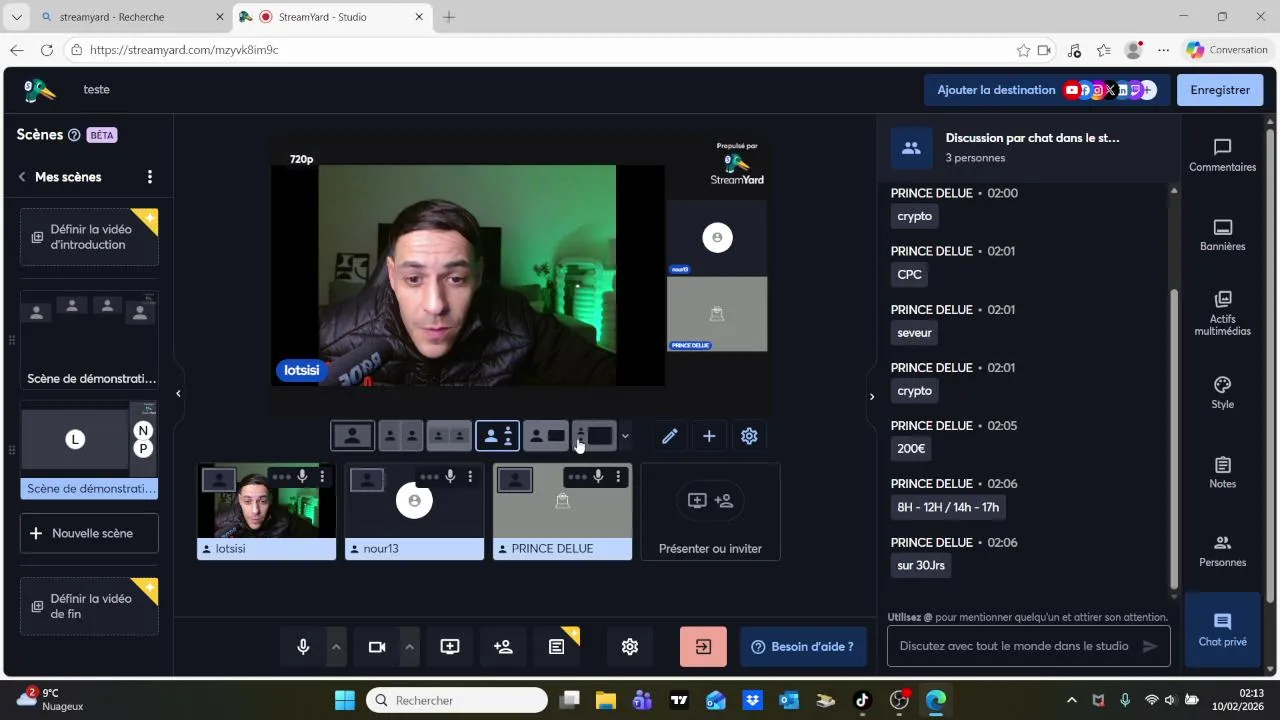The width and height of the screenshot is (1280, 720).
Task: Click Ajouter la destination button
Action: click(1045, 90)
